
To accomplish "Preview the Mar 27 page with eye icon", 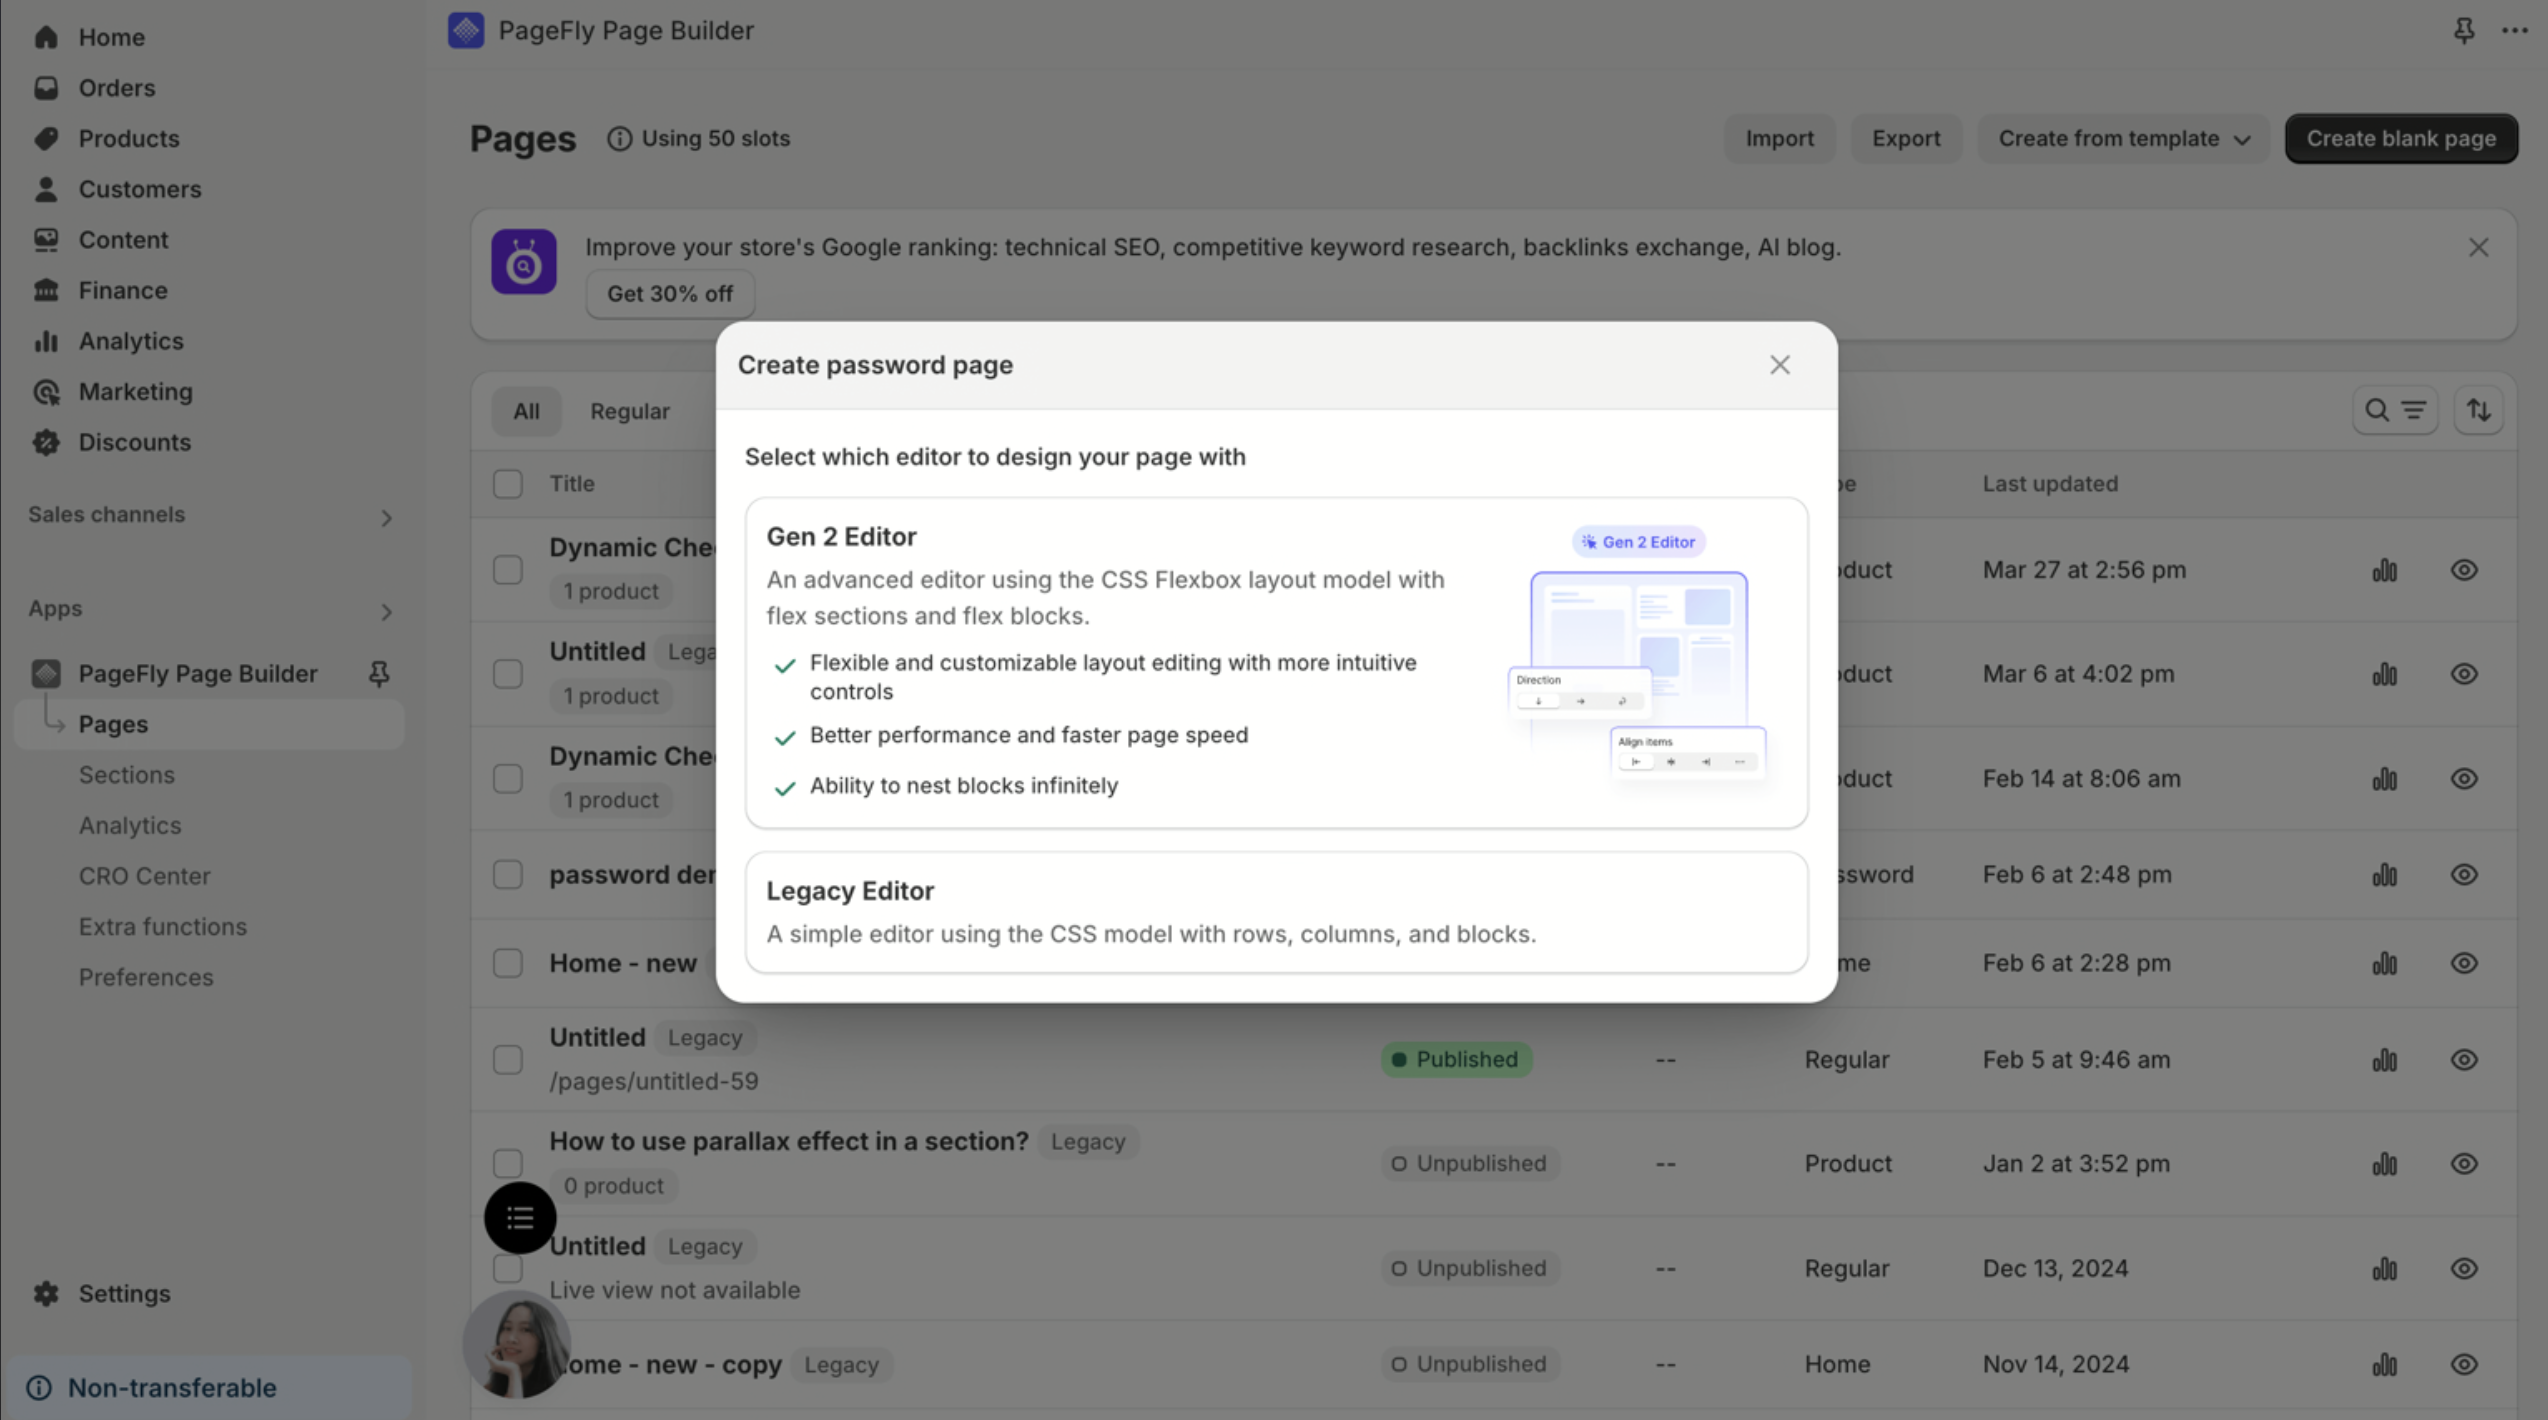I will coord(2463,570).
